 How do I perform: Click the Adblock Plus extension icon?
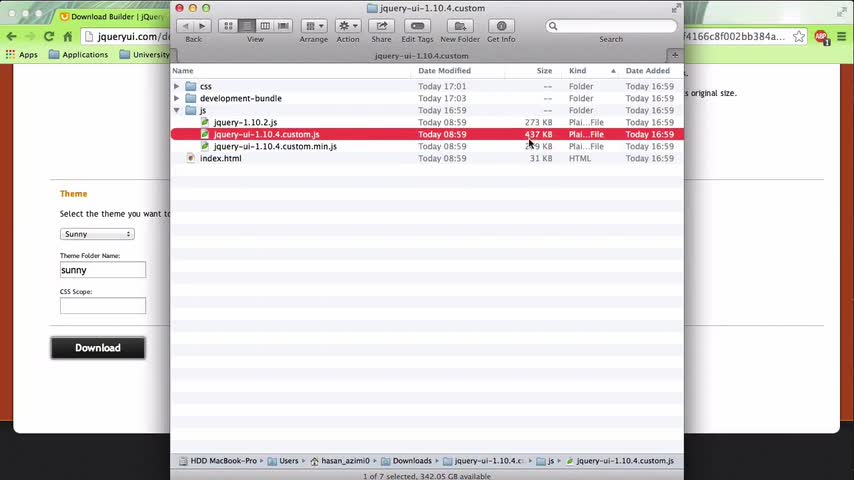point(821,37)
